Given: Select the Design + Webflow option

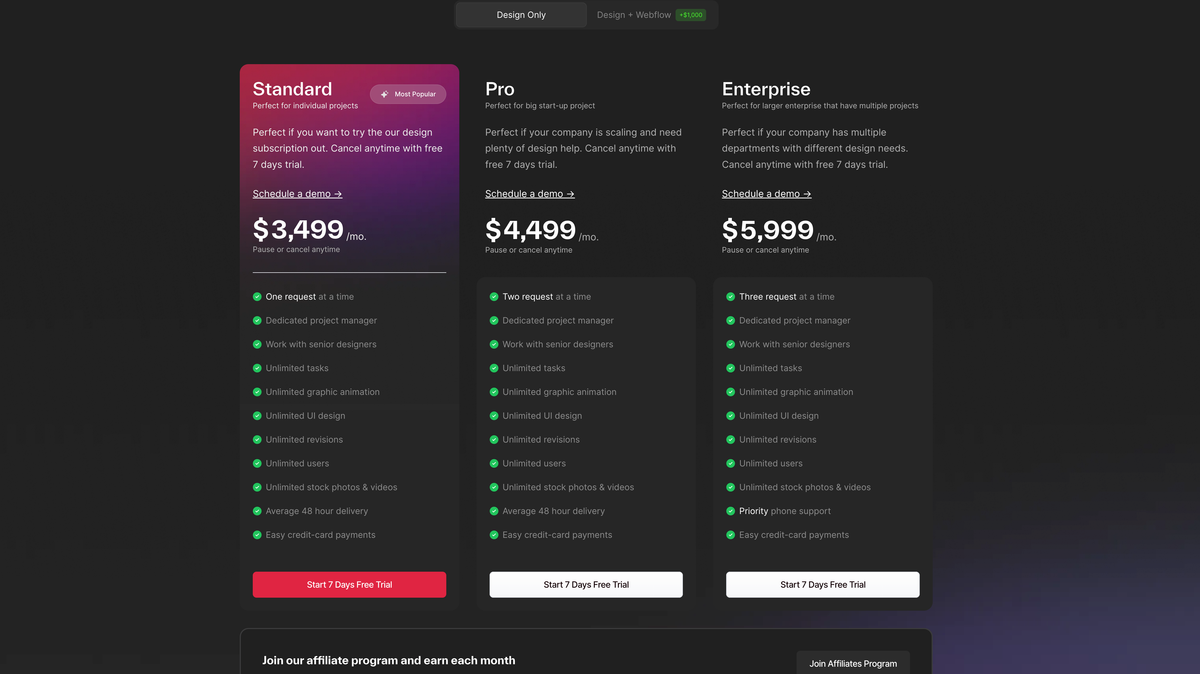Looking at the screenshot, I should pos(634,15).
